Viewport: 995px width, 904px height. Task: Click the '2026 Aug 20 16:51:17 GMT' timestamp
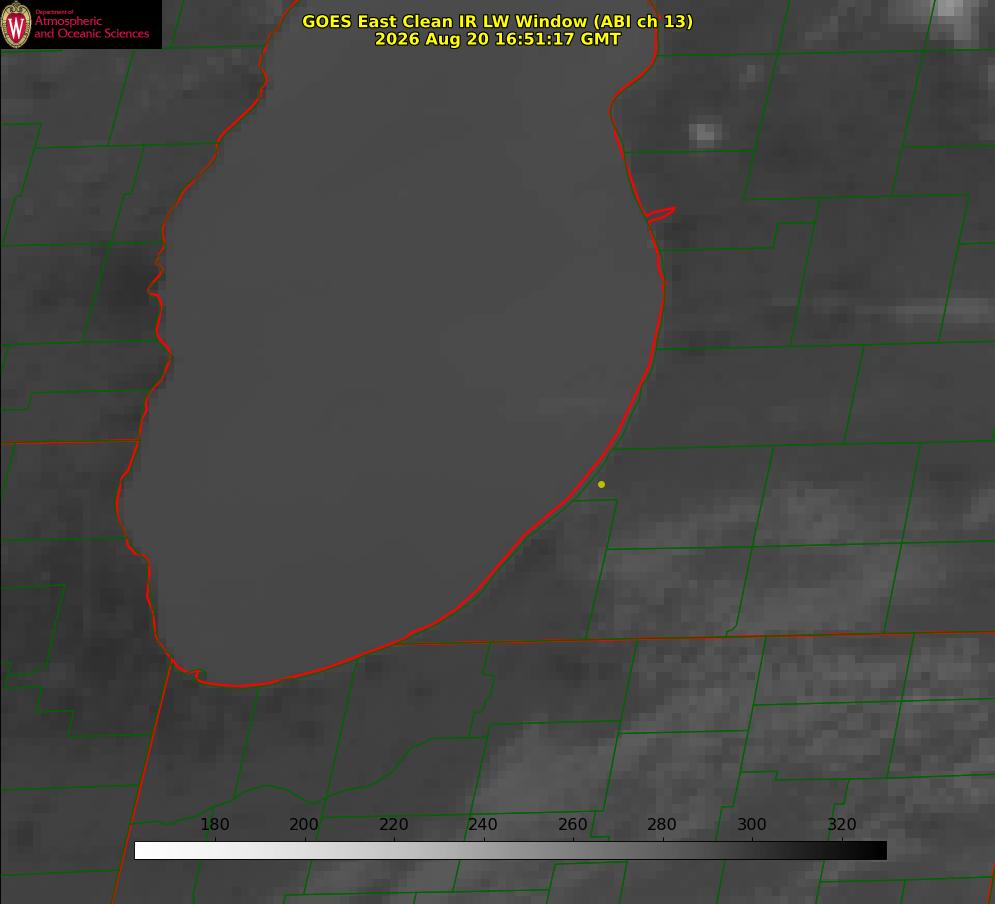point(498,39)
